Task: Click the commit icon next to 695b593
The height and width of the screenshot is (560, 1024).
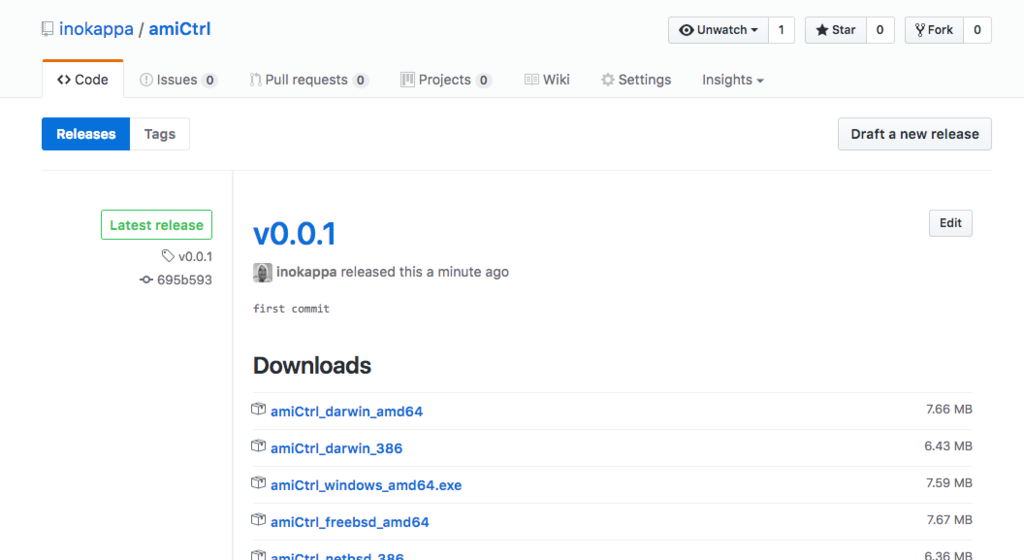Action: (x=146, y=279)
